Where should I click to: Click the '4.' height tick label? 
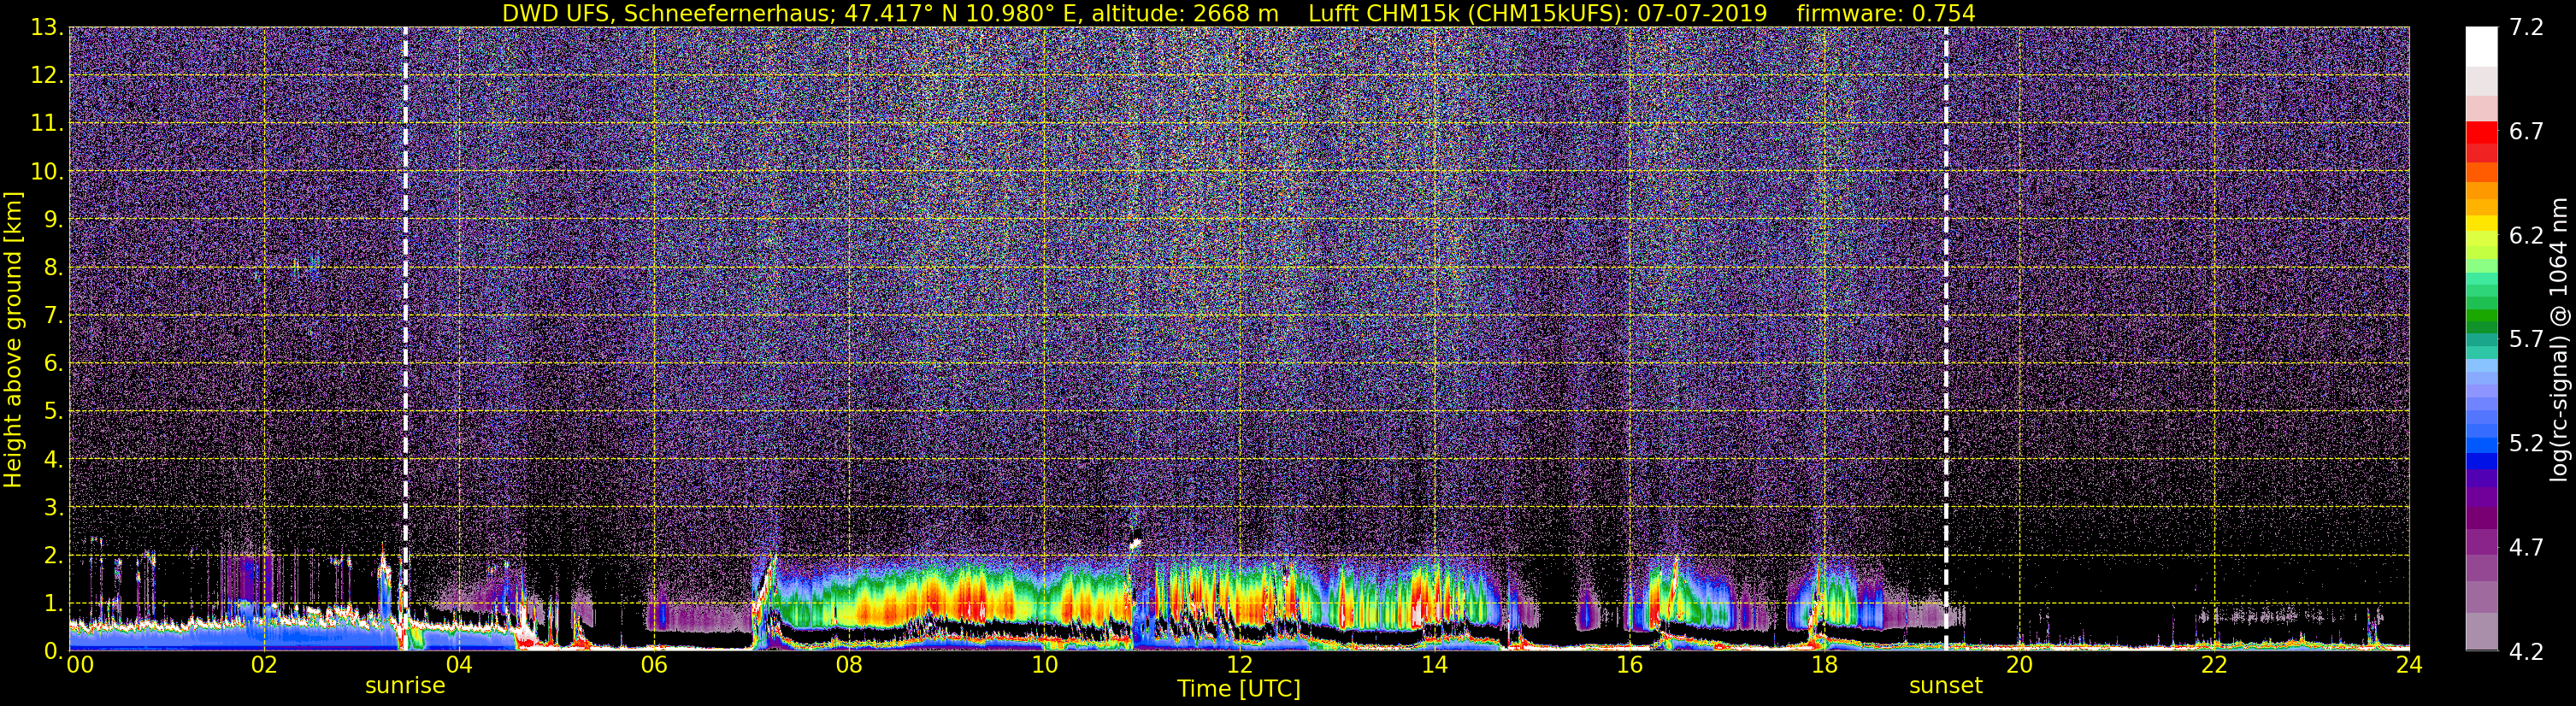point(54,459)
